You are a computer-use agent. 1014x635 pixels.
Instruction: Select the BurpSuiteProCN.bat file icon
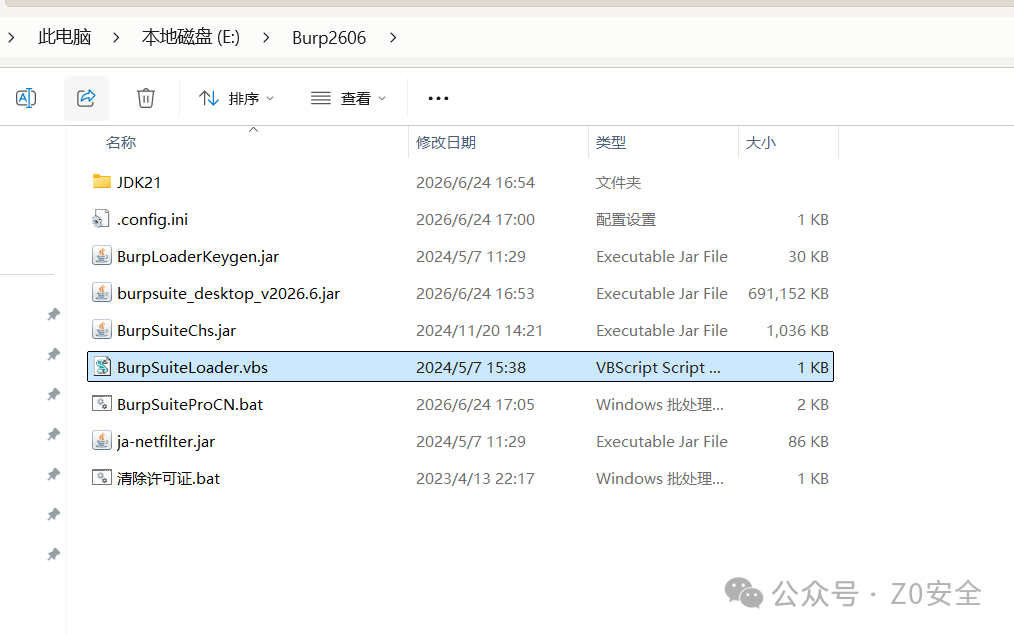point(102,404)
